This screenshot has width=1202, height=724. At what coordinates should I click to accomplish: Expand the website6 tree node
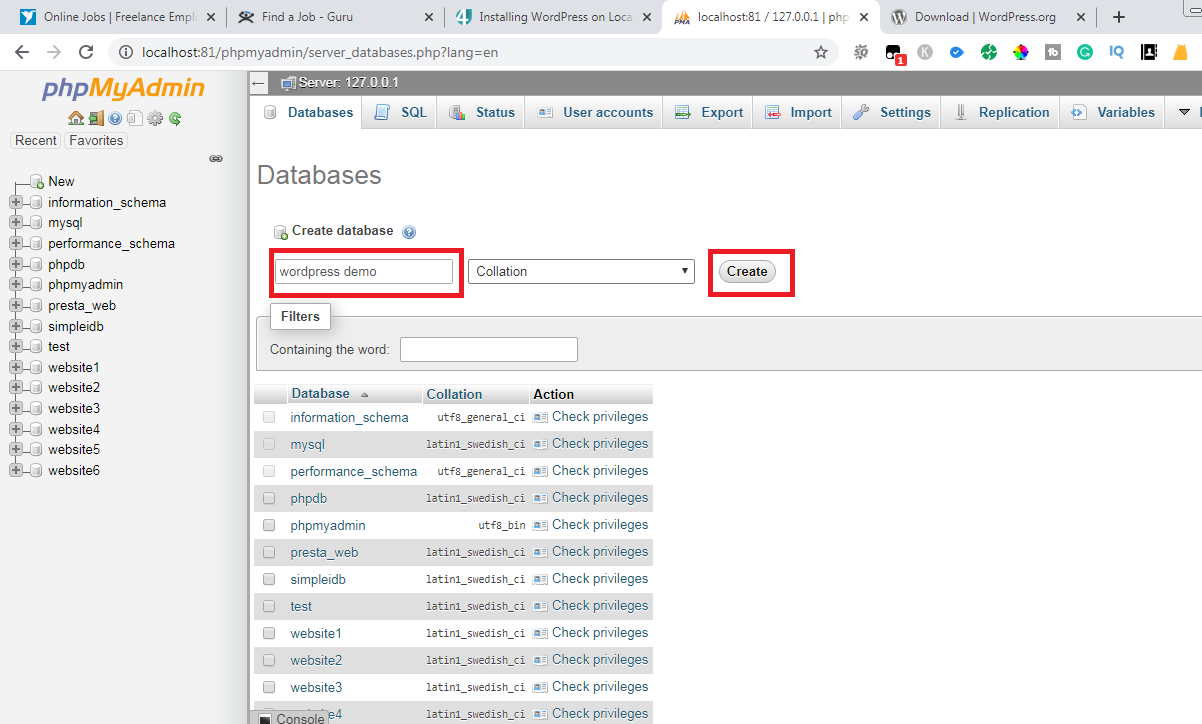coord(16,470)
